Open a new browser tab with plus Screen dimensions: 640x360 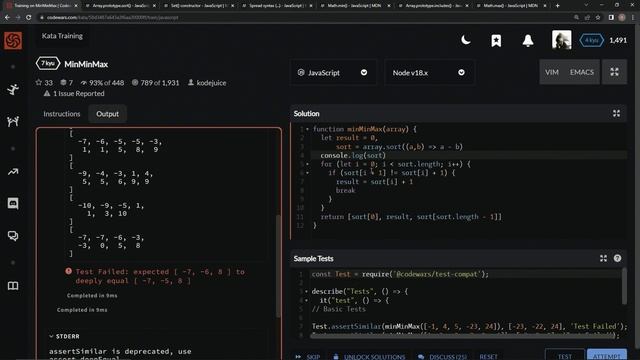(x=558, y=6)
